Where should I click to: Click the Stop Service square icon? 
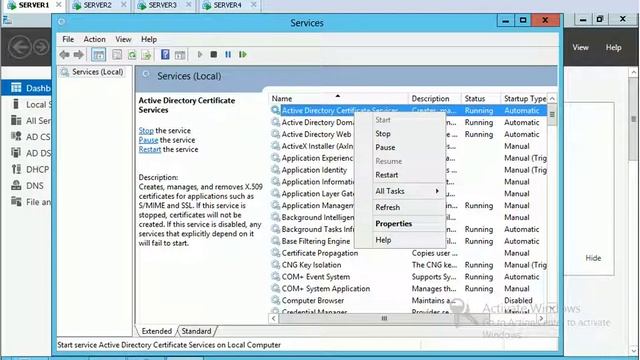[213, 54]
